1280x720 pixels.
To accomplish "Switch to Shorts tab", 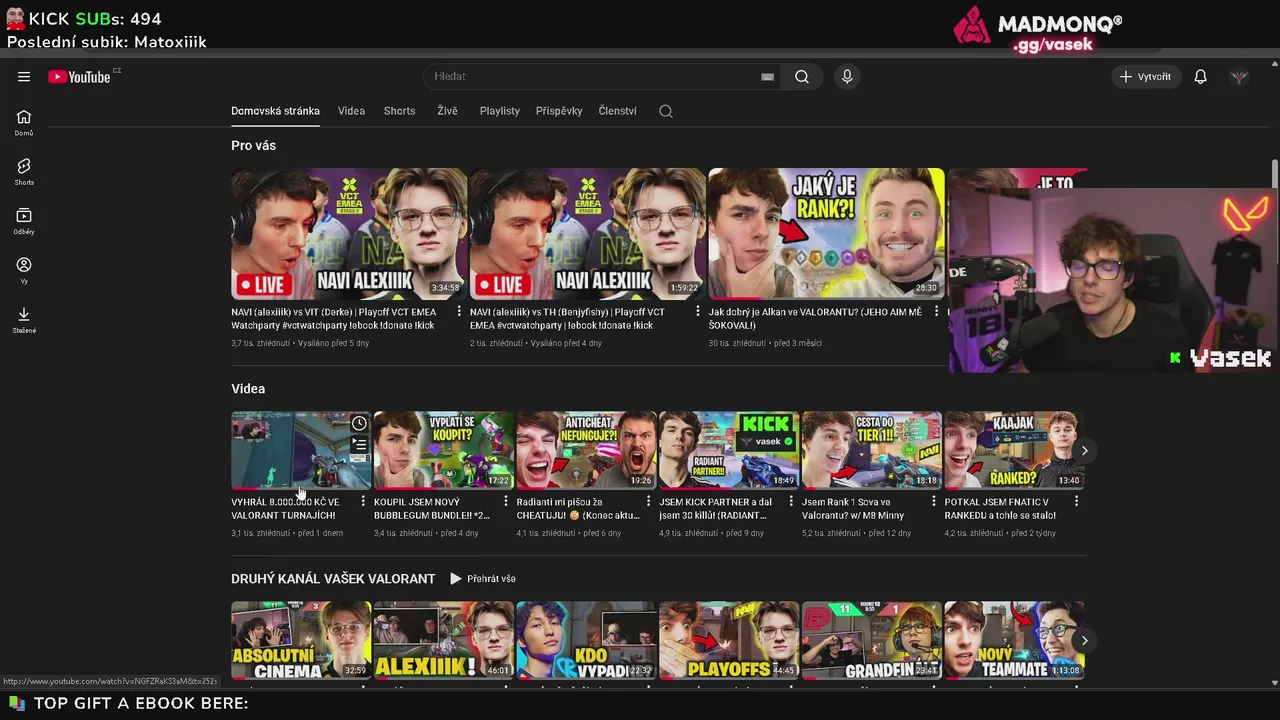I will pos(399,111).
